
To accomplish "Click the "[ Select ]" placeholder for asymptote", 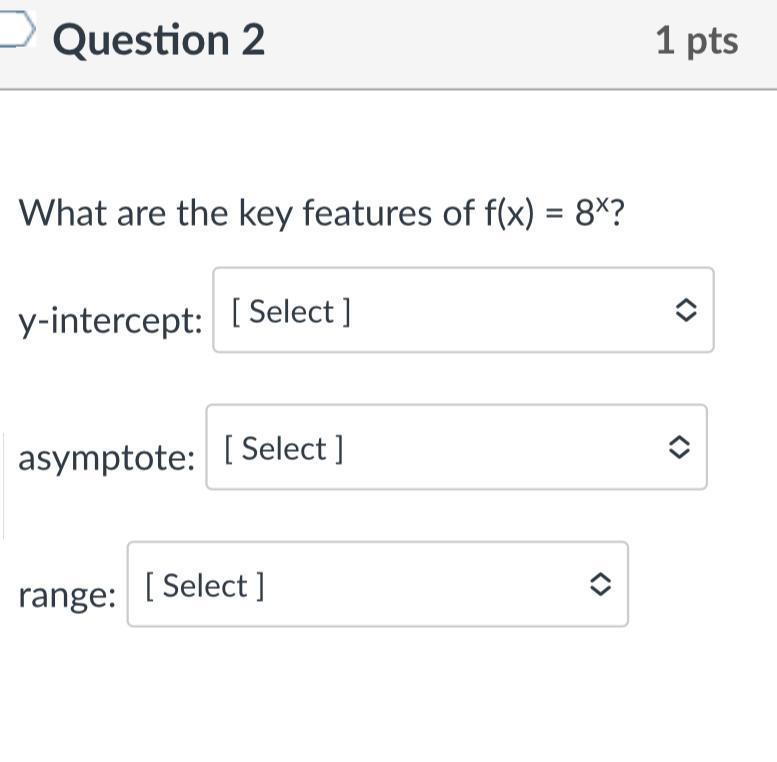I will (x=284, y=449).
